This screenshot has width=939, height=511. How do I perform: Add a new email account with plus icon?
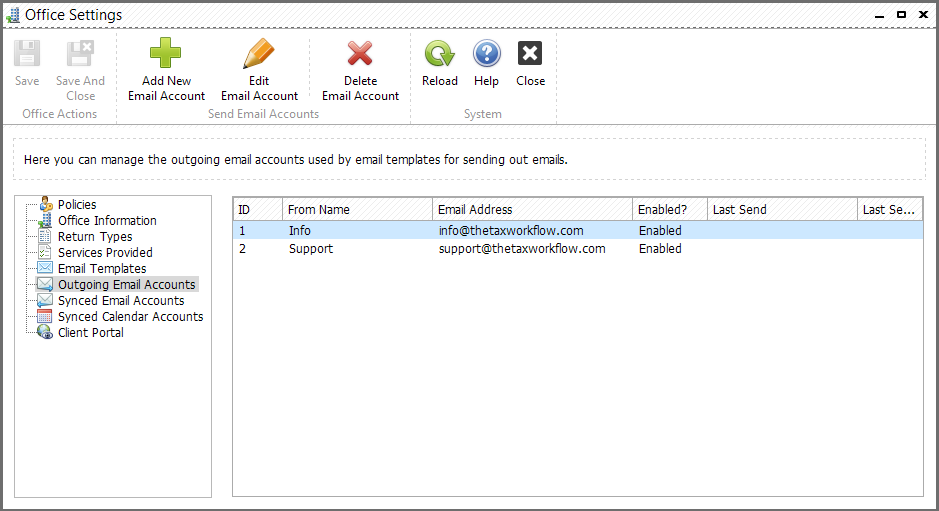[x=166, y=53]
